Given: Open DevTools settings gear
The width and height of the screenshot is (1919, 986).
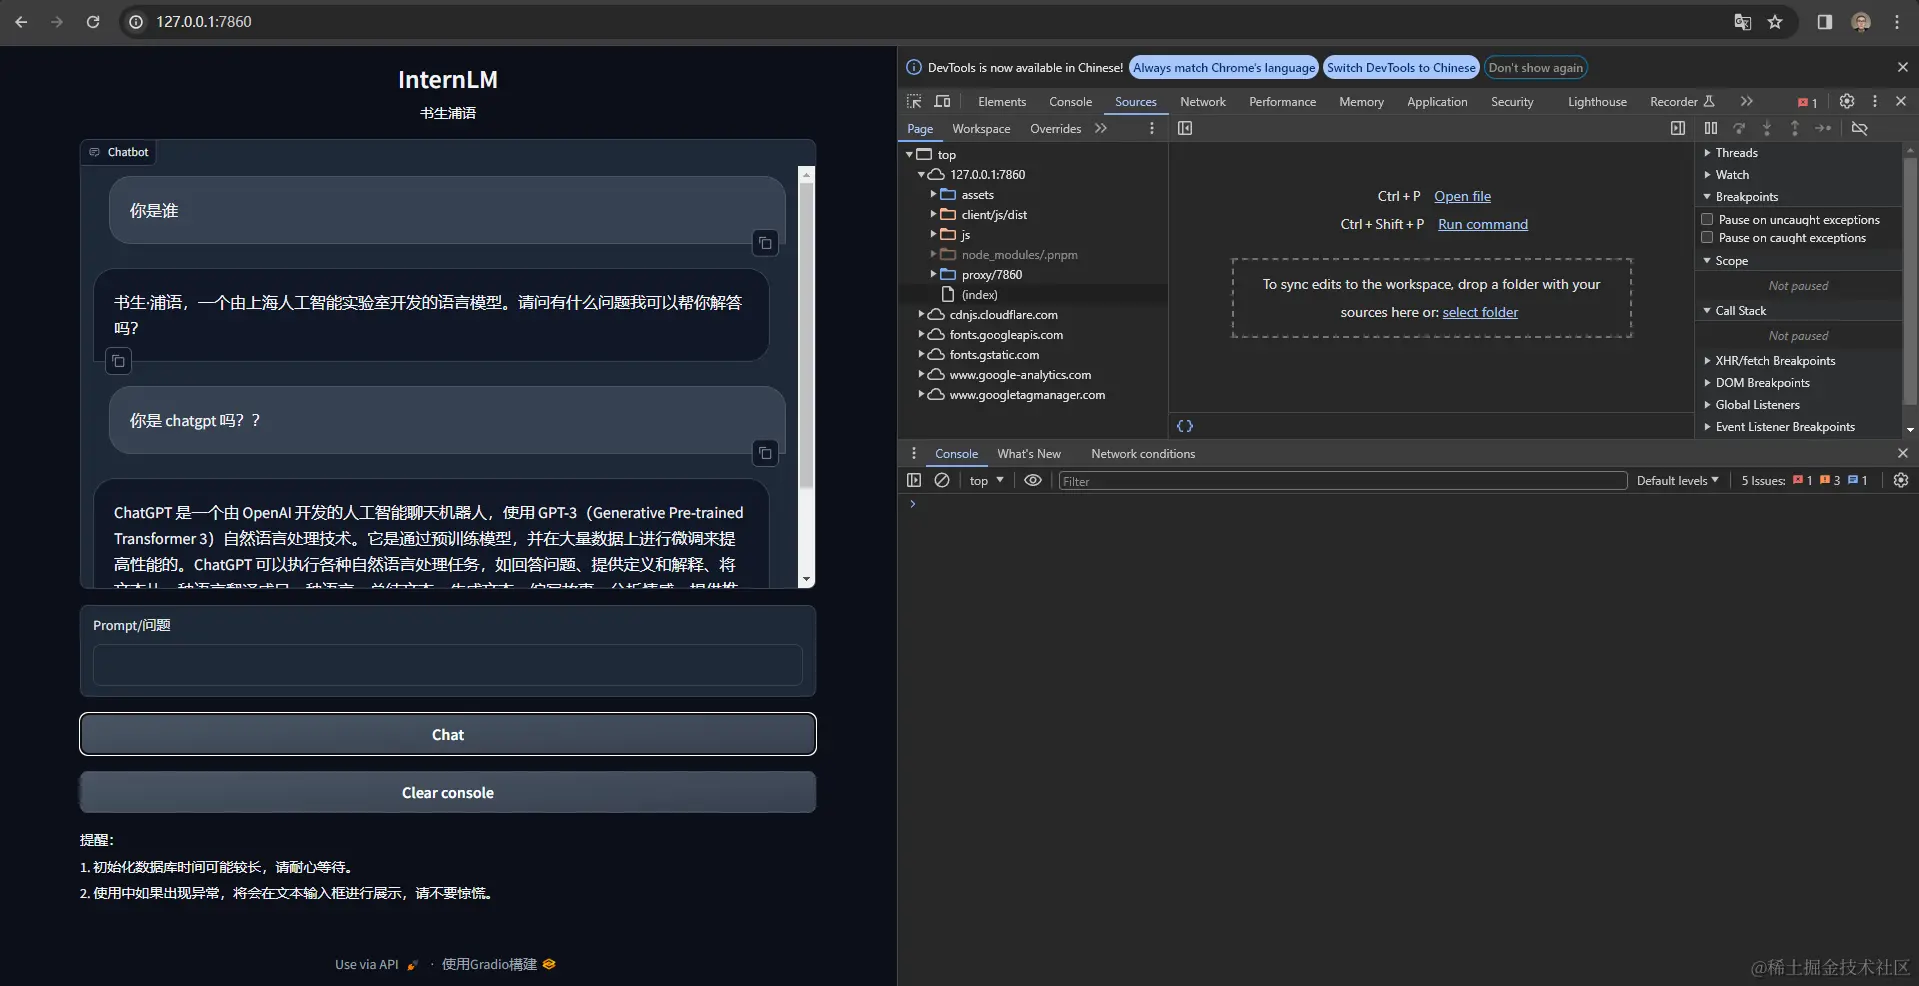Looking at the screenshot, I should [x=1847, y=101].
